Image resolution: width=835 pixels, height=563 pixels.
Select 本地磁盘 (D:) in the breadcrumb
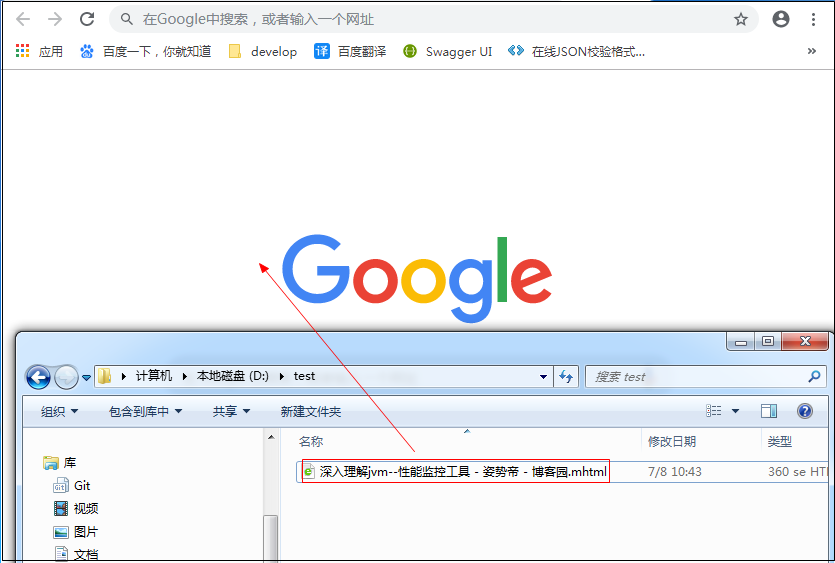click(233, 376)
